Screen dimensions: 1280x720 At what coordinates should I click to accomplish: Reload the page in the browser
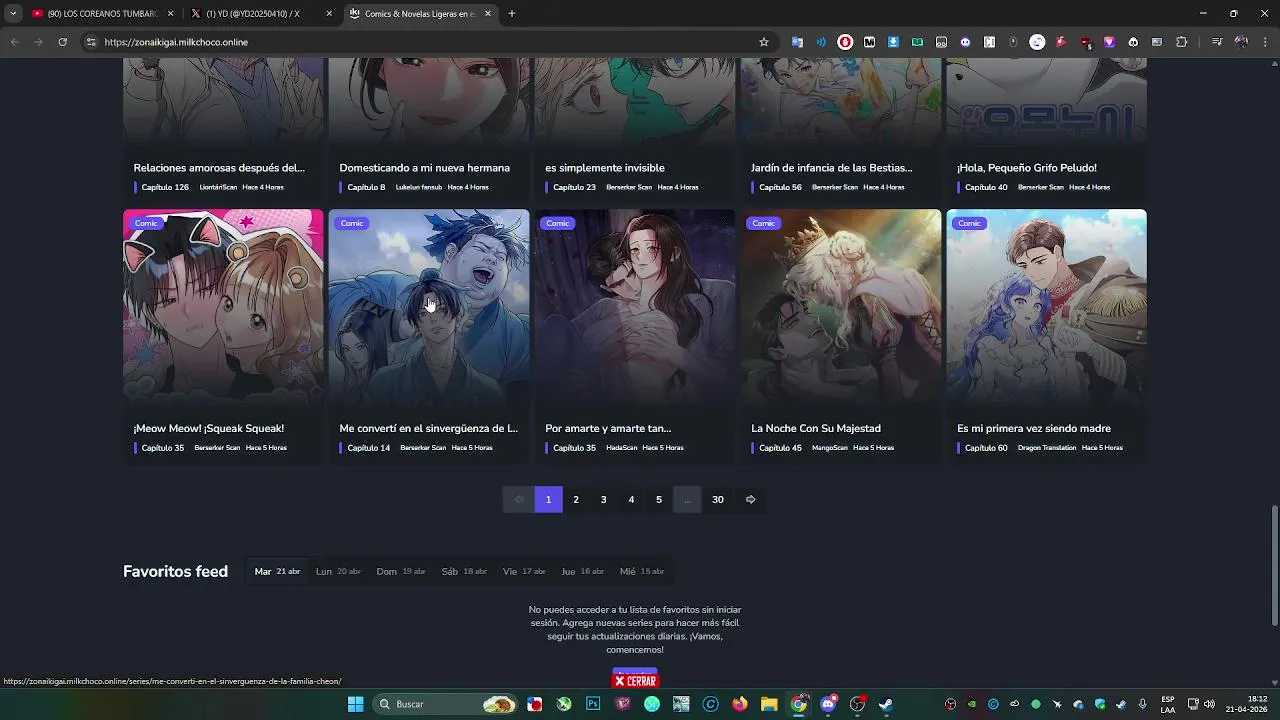tap(62, 42)
